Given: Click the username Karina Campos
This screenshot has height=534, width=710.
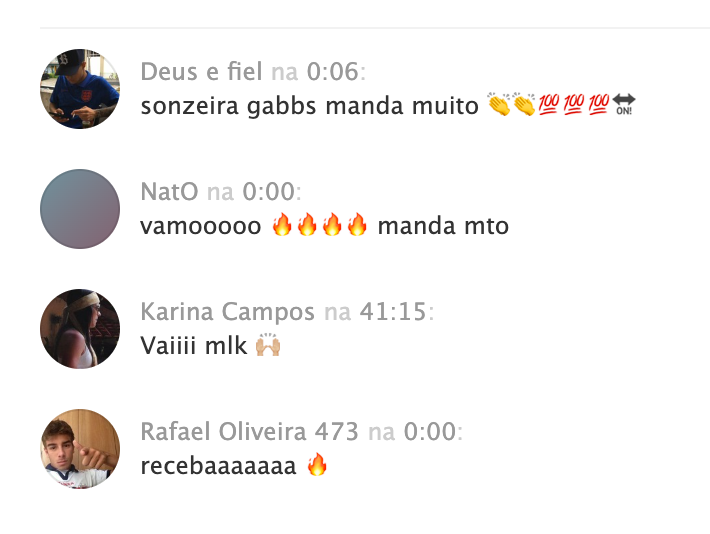Looking at the screenshot, I should pos(227,312).
